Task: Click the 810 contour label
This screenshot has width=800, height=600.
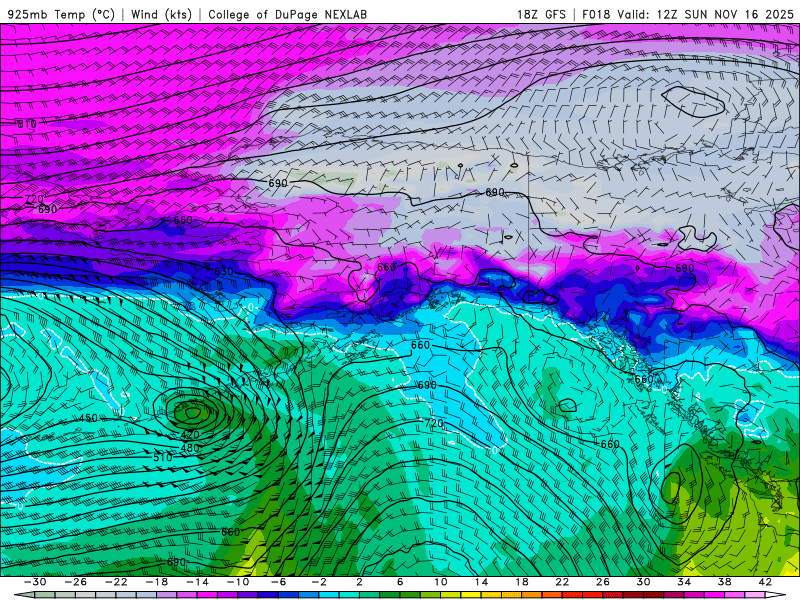Action: click(x=27, y=124)
